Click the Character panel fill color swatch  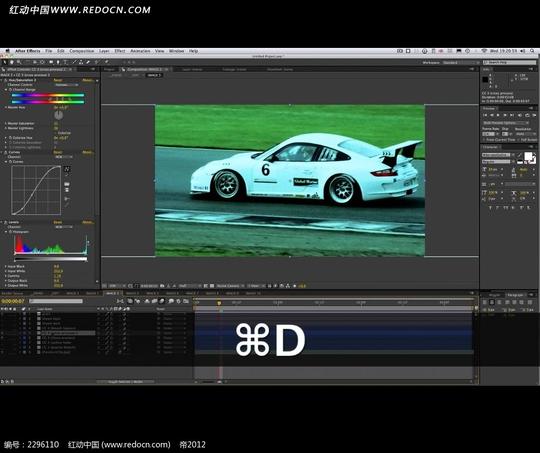[x=528, y=156]
